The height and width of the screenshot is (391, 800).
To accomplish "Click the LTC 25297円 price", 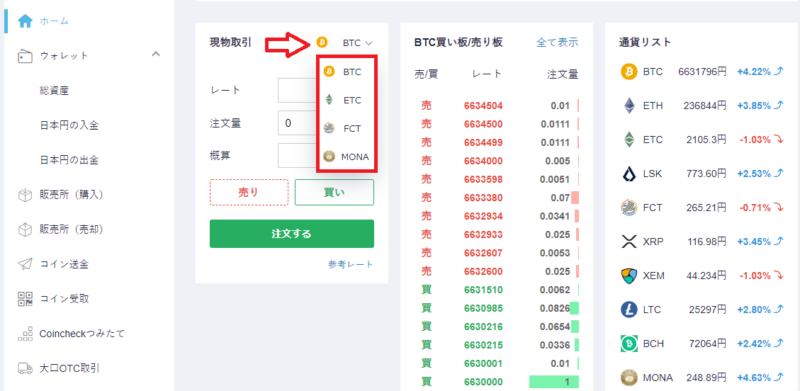I will (x=707, y=309).
